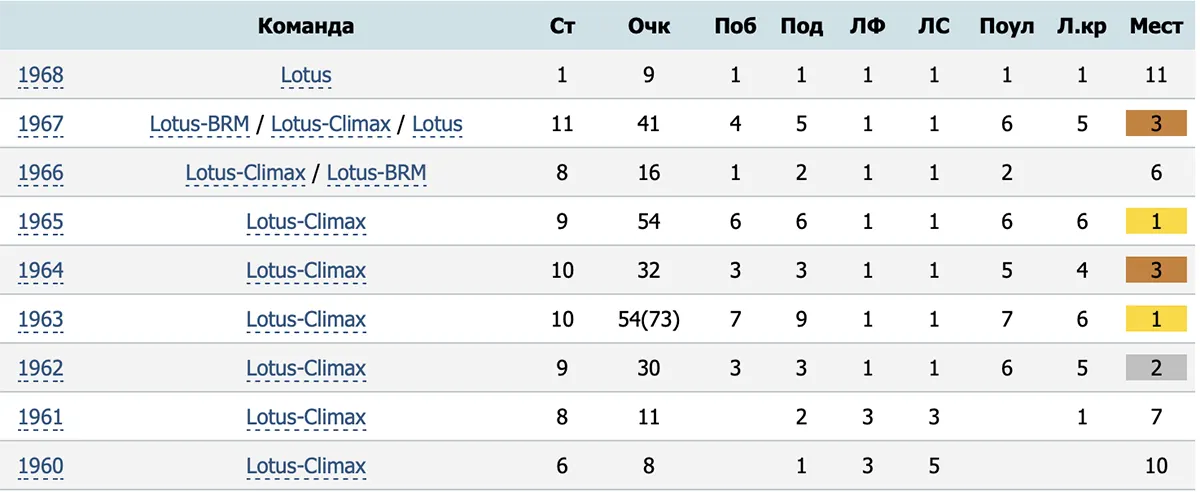Open the 1968 season link
1200x492 pixels.
click(40, 76)
